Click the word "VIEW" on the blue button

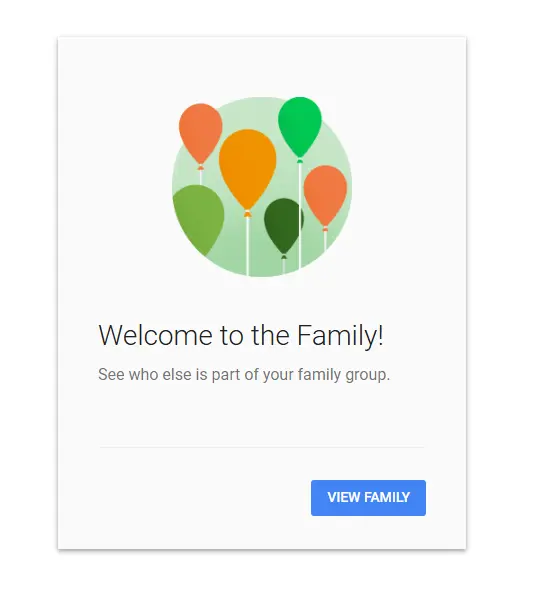point(344,498)
